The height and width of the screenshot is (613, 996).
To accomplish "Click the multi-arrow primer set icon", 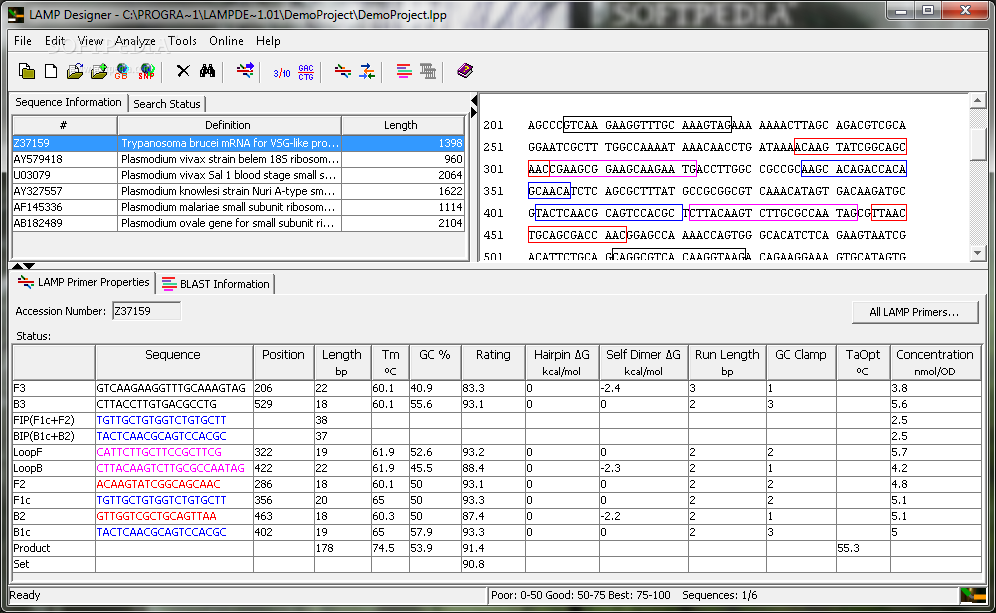I will [x=367, y=71].
